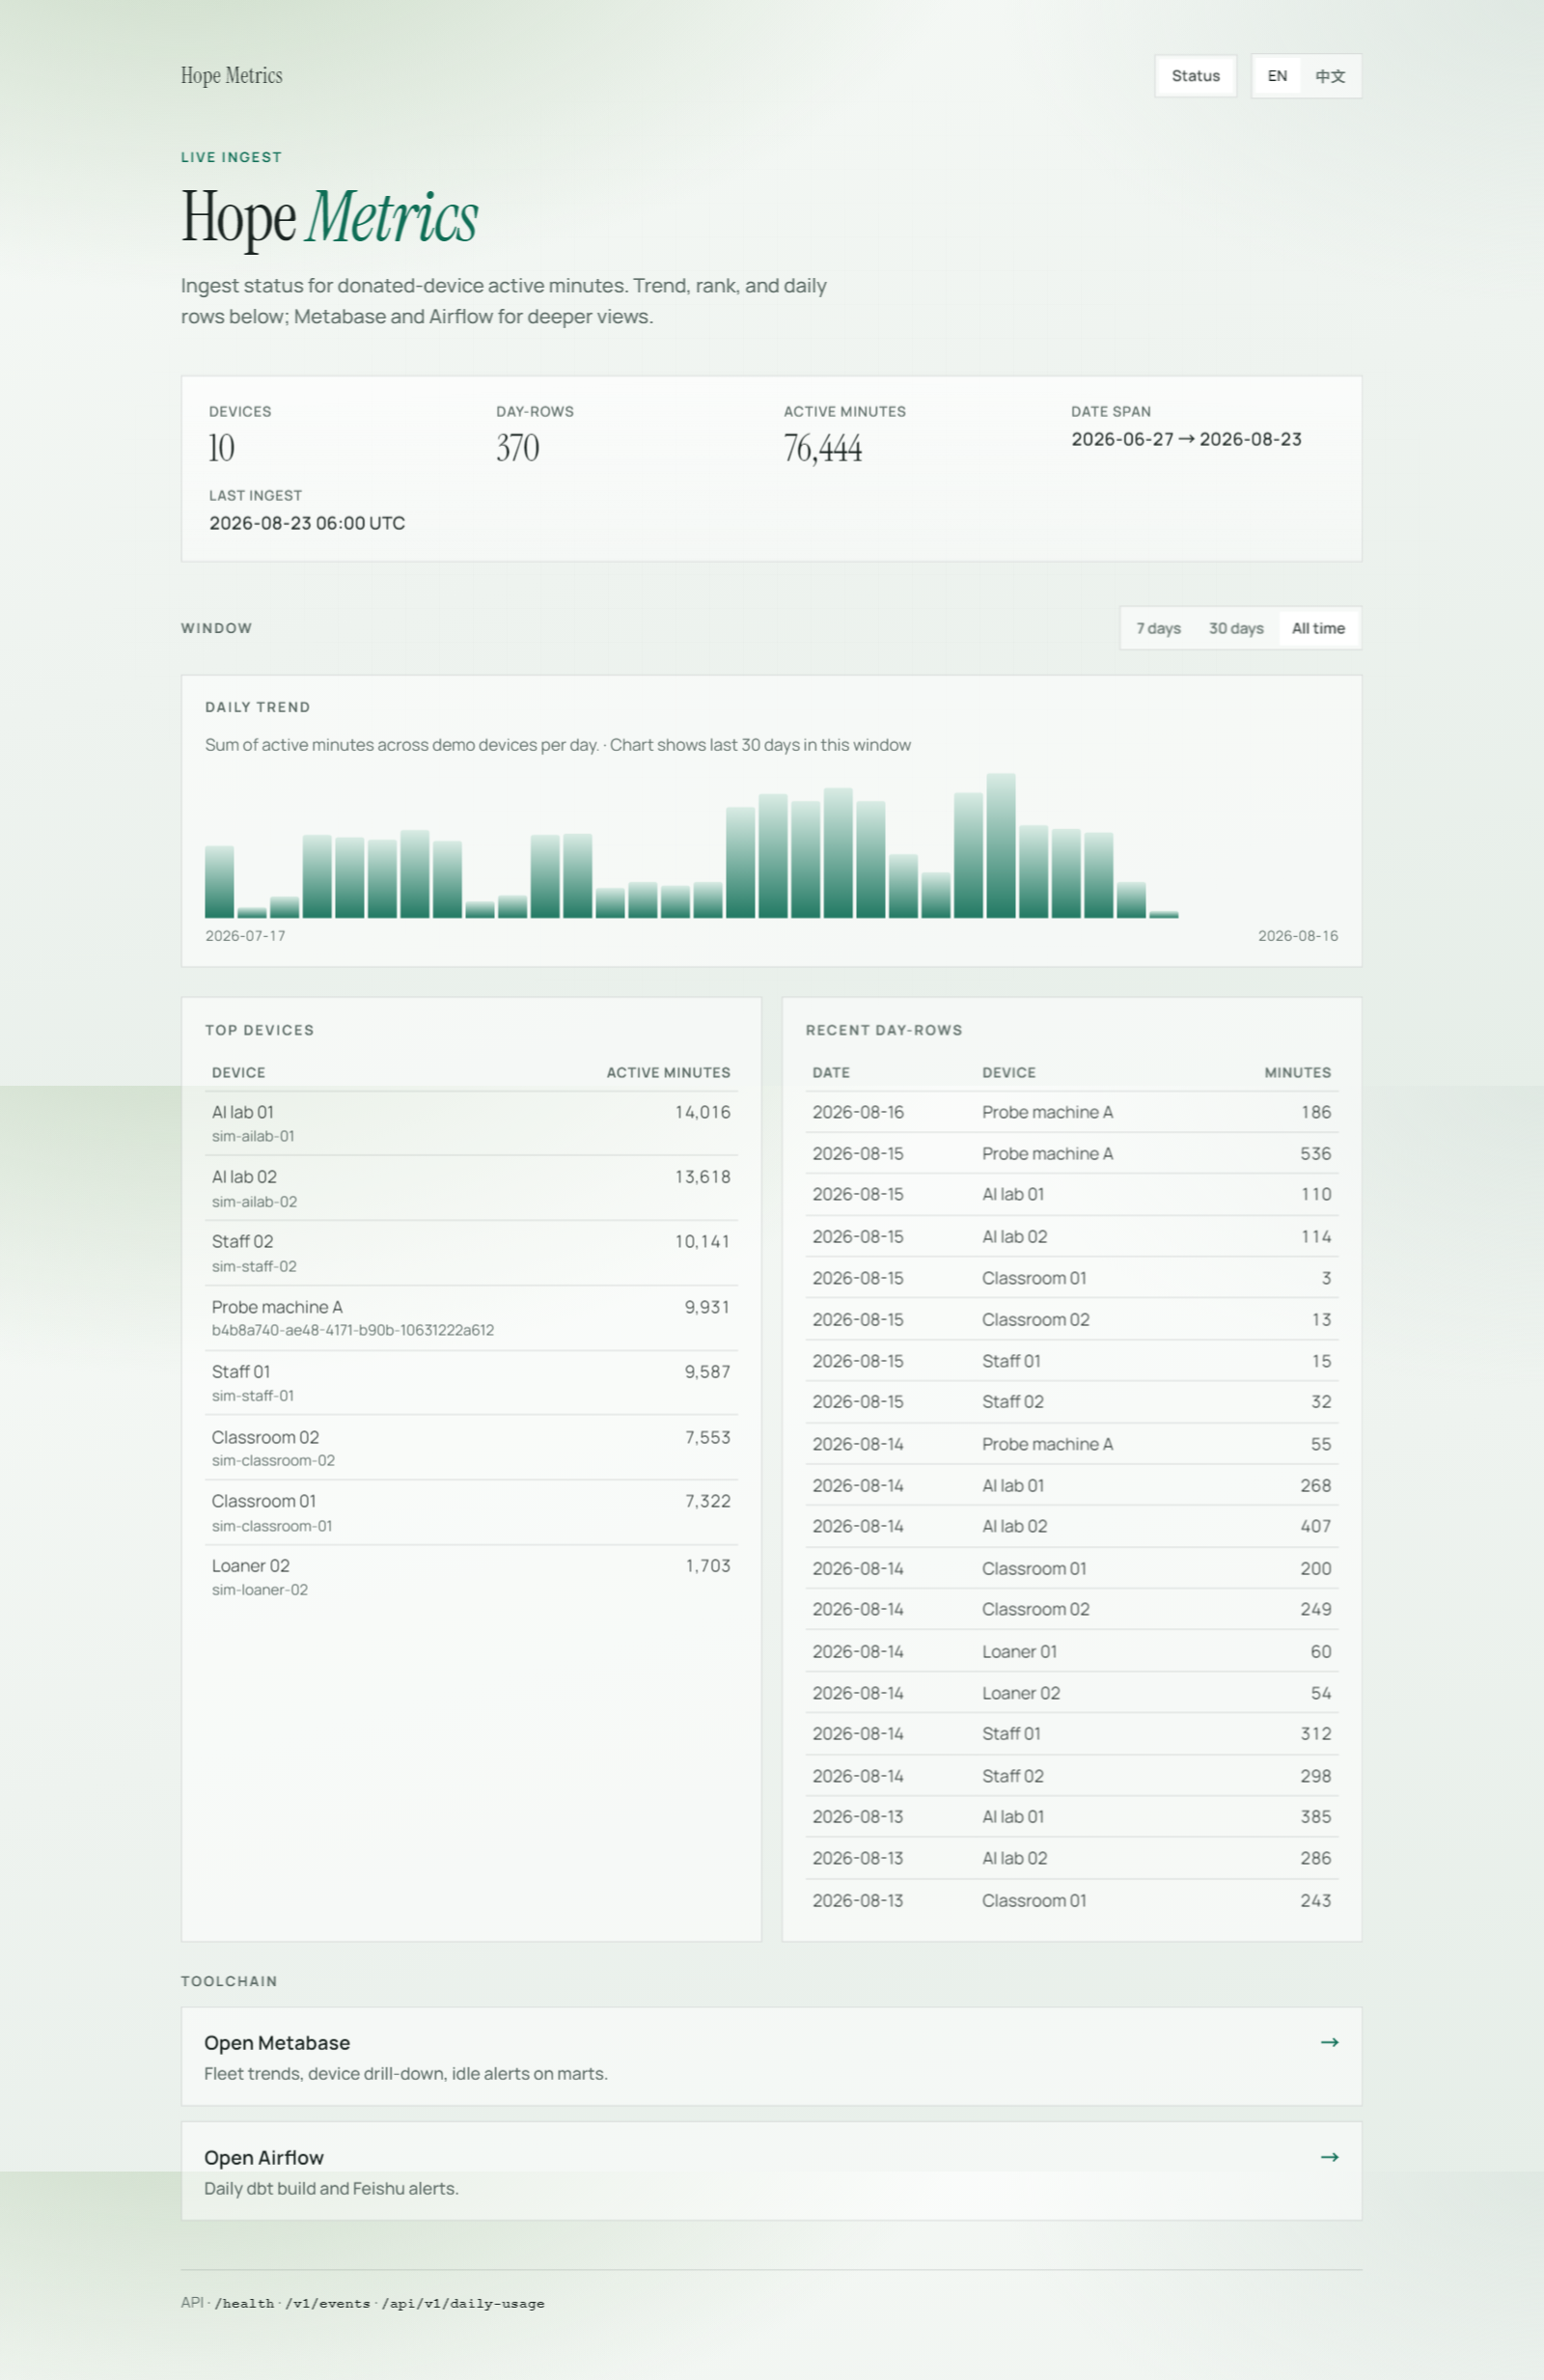The width and height of the screenshot is (1544, 2380).
Task: Click the Minutes column header
Action: pyautogui.click(x=1297, y=1072)
